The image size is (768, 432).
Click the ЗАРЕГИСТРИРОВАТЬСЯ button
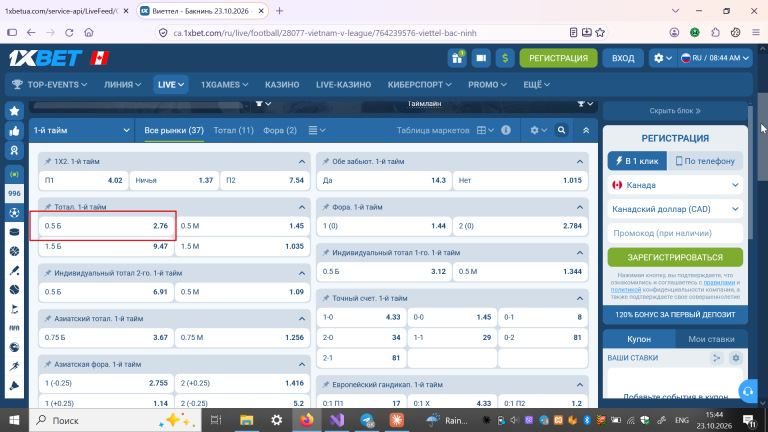675,257
